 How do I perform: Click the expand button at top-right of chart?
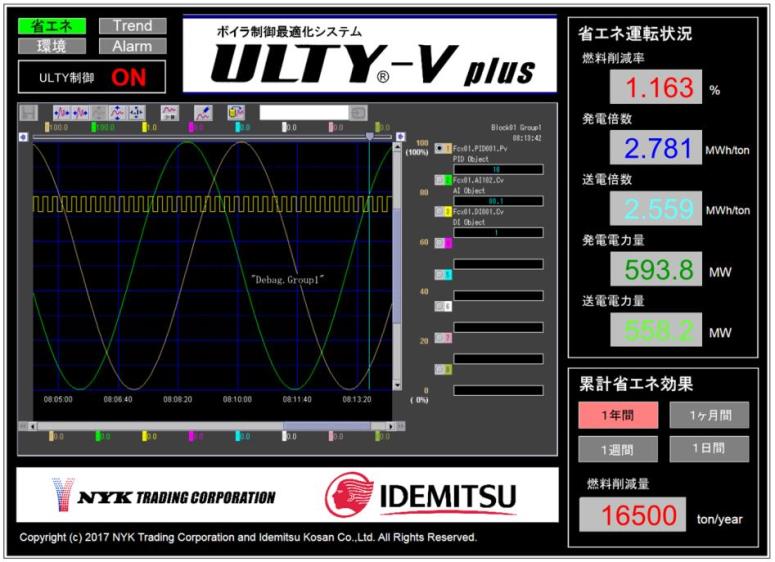tap(401, 137)
